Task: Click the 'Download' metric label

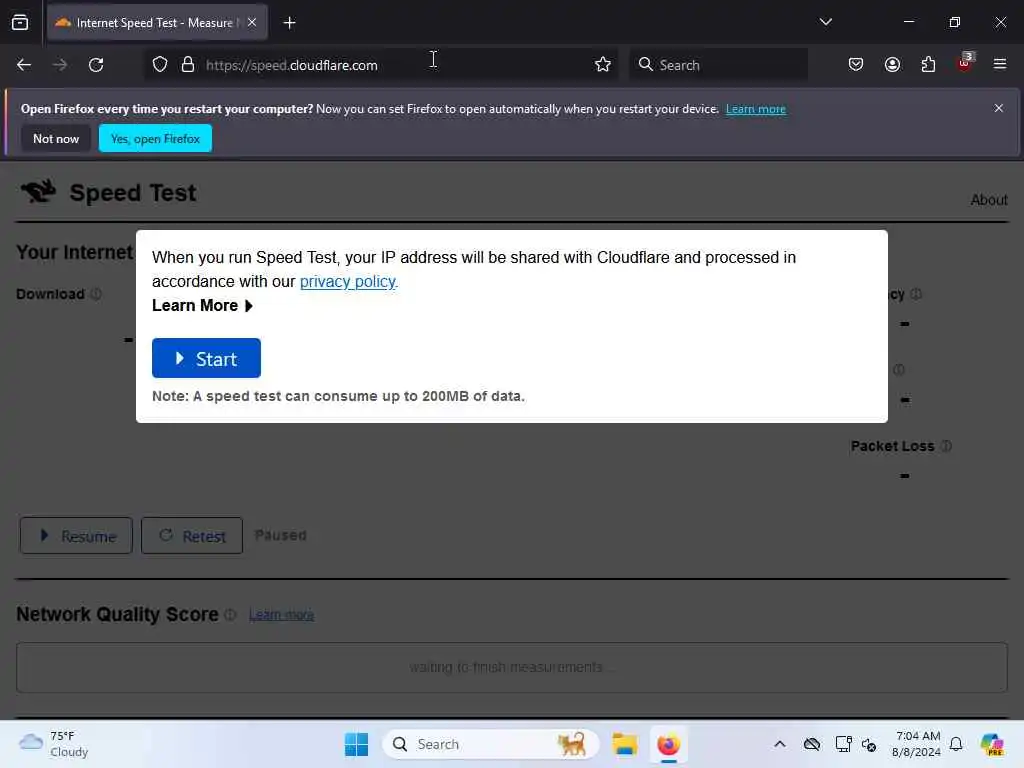Action: pos(50,294)
